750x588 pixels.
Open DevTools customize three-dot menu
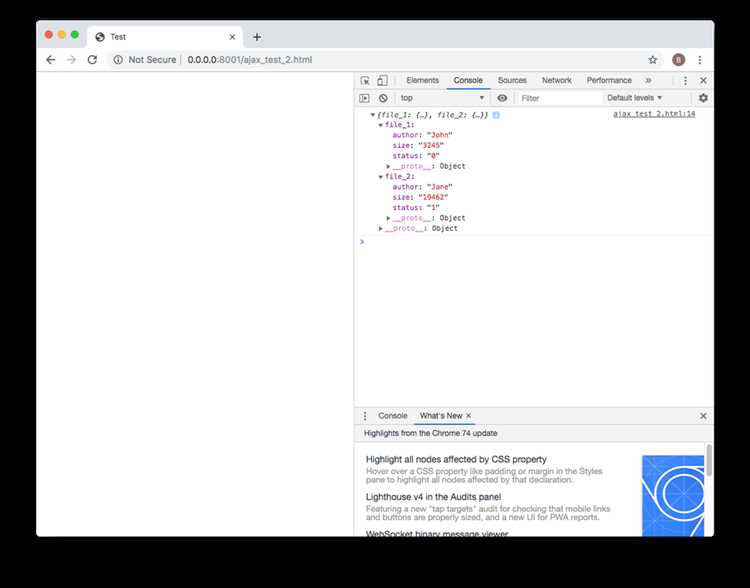tap(685, 80)
